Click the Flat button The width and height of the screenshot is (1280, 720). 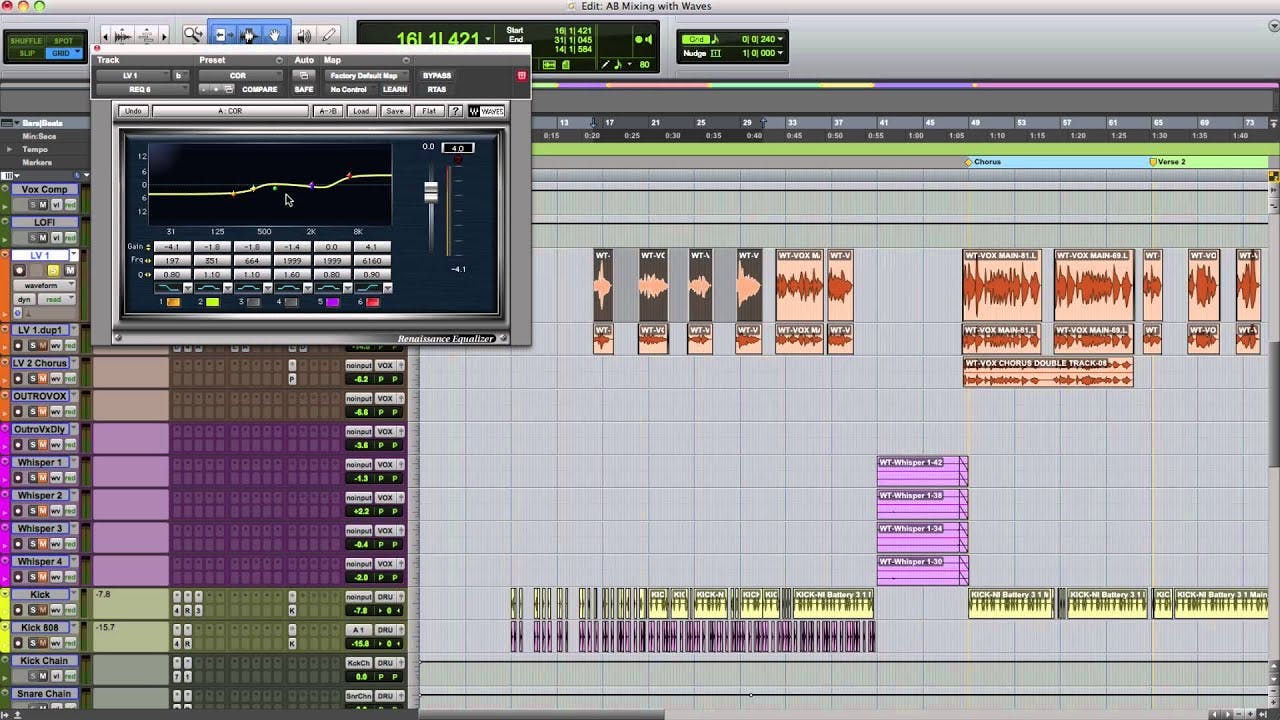coord(429,111)
